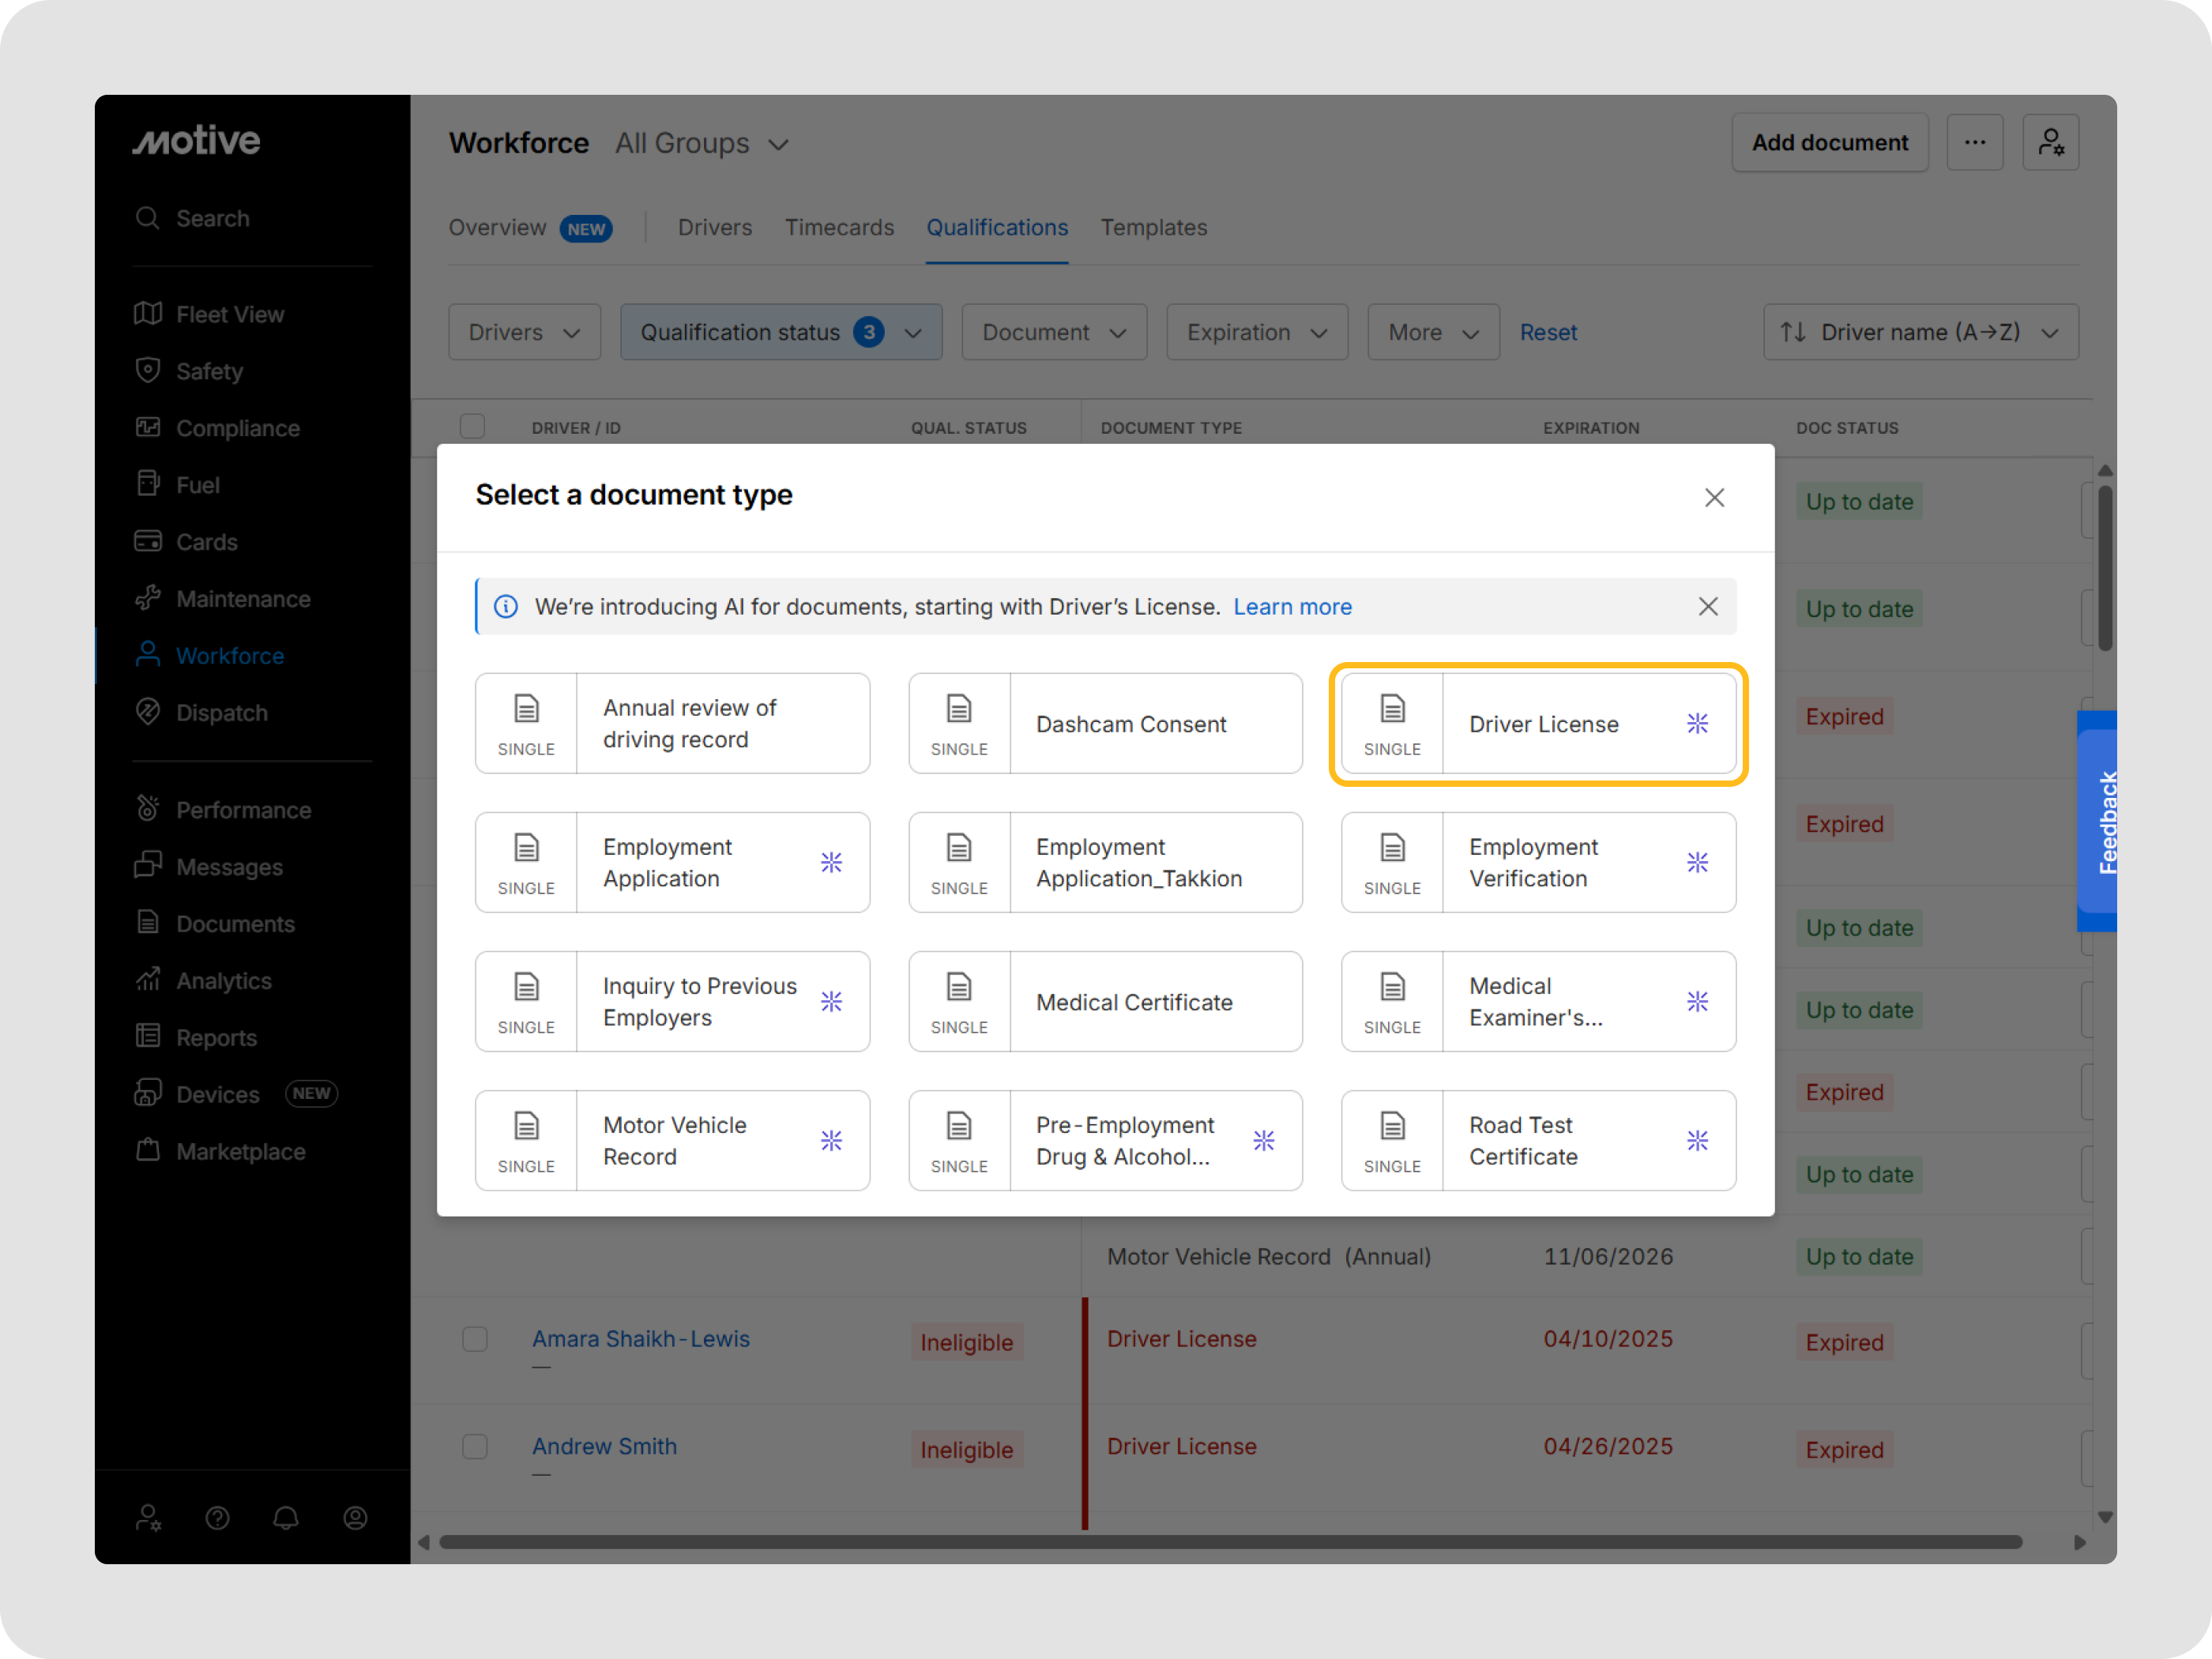This screenshot has height=1659, width=2212.
Task: Click the Learn more link
Action: pyautogui.click(x=1292, y=607)
